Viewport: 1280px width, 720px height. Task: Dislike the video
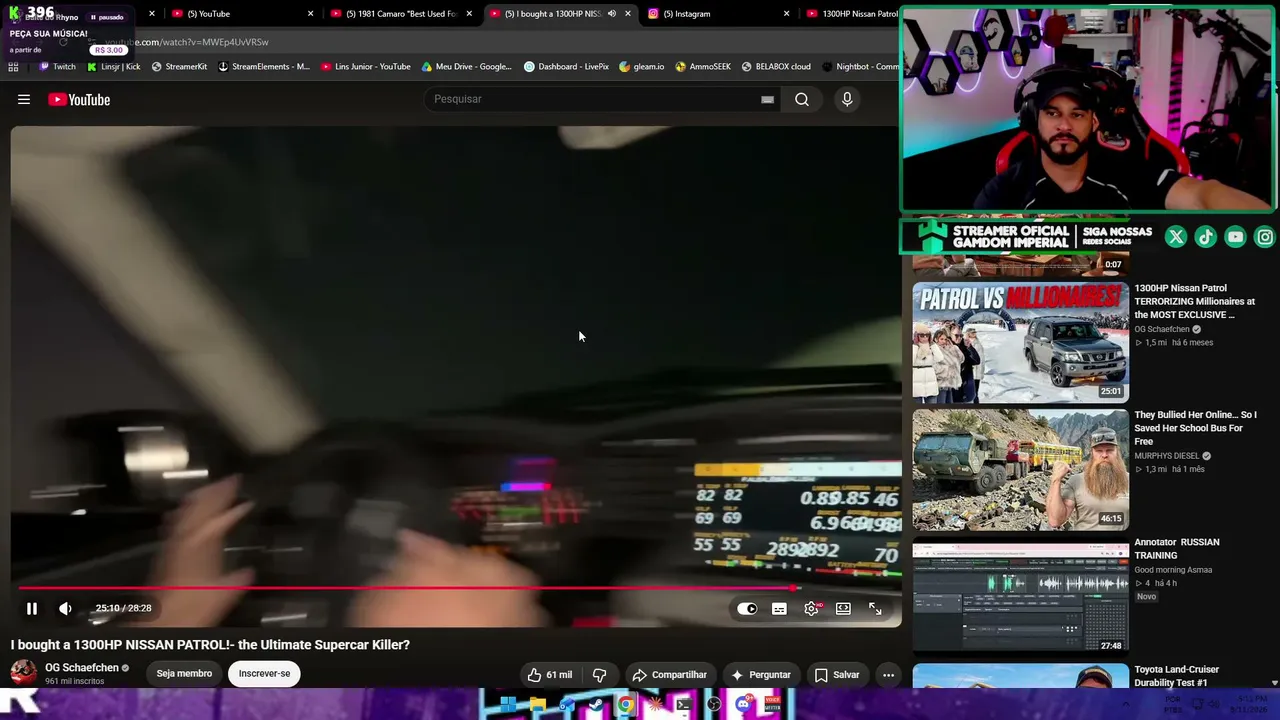coord(599,674)
